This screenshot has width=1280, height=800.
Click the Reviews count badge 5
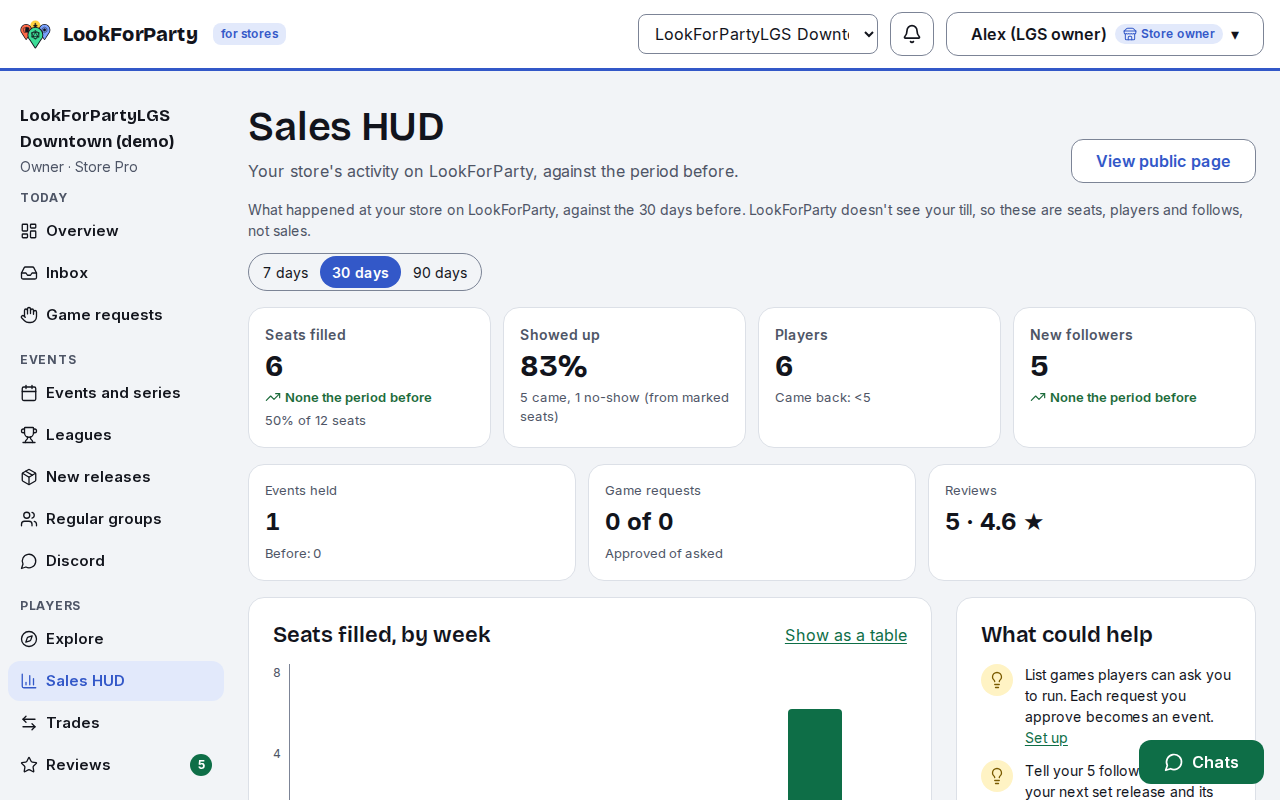[201, 765]
